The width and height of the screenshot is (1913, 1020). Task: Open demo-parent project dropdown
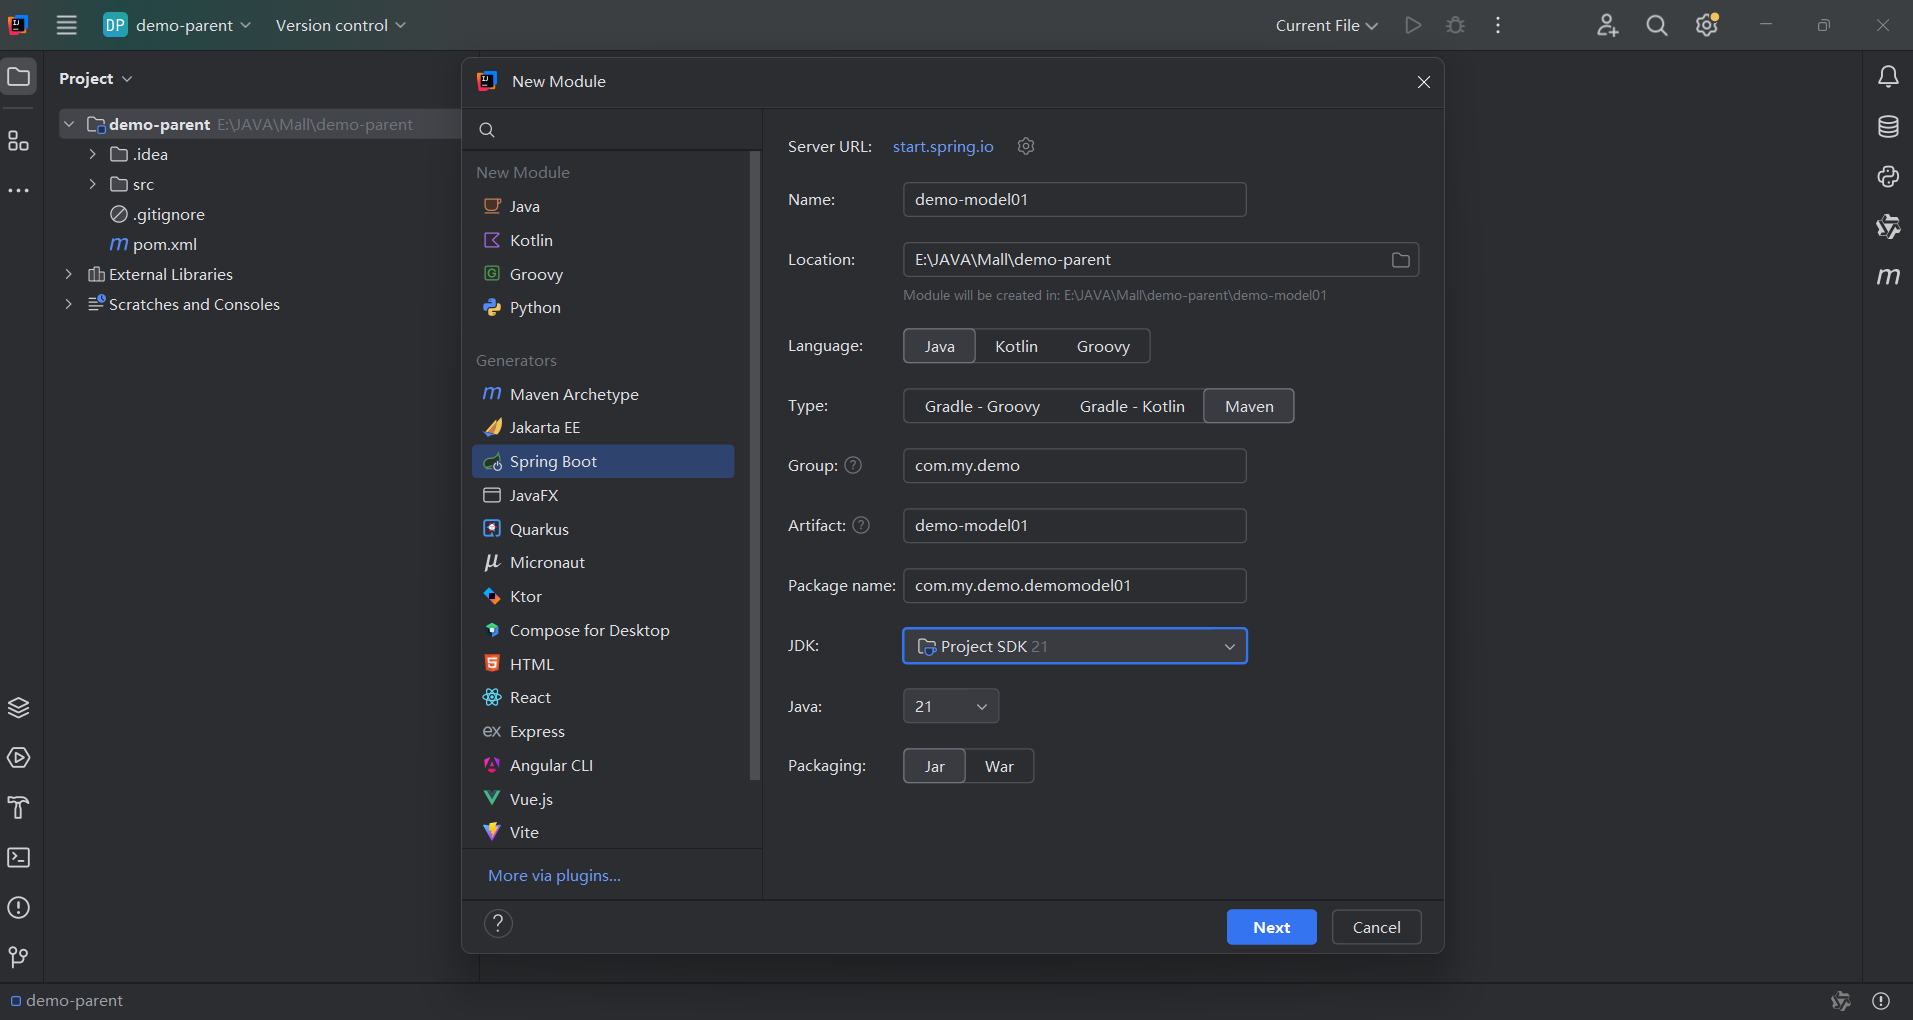[x=177, y=25]
